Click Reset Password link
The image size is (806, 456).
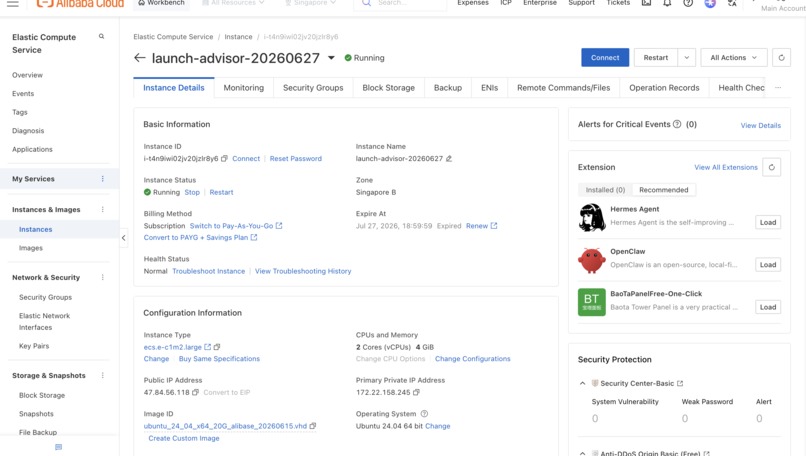pos(296,159)
